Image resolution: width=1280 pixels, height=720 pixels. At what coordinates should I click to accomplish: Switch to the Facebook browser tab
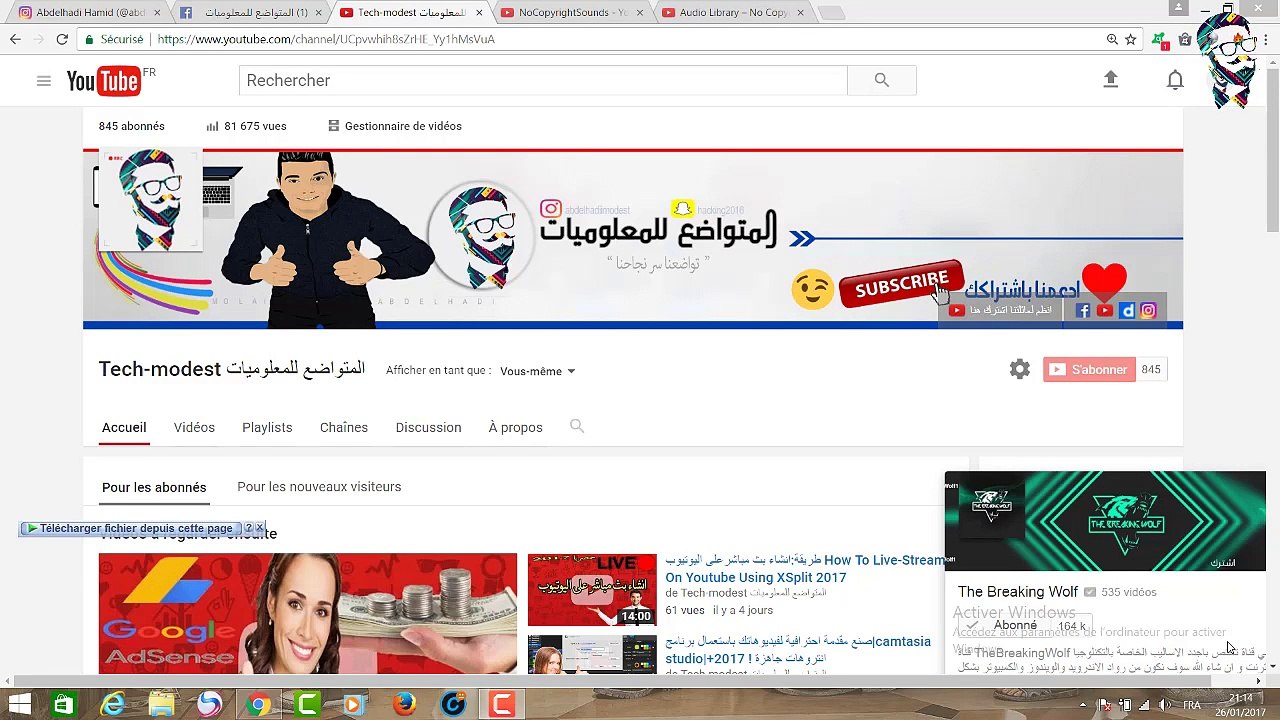tap(248, 13)
